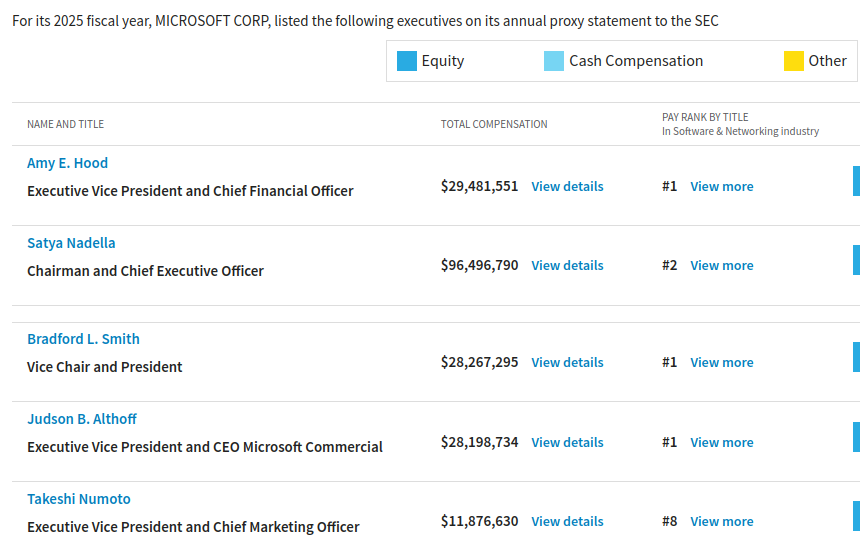Click View more for Bradford Smith's pay rank
Viewport: 860px width, 550px height.
click(x=721, y=362)
